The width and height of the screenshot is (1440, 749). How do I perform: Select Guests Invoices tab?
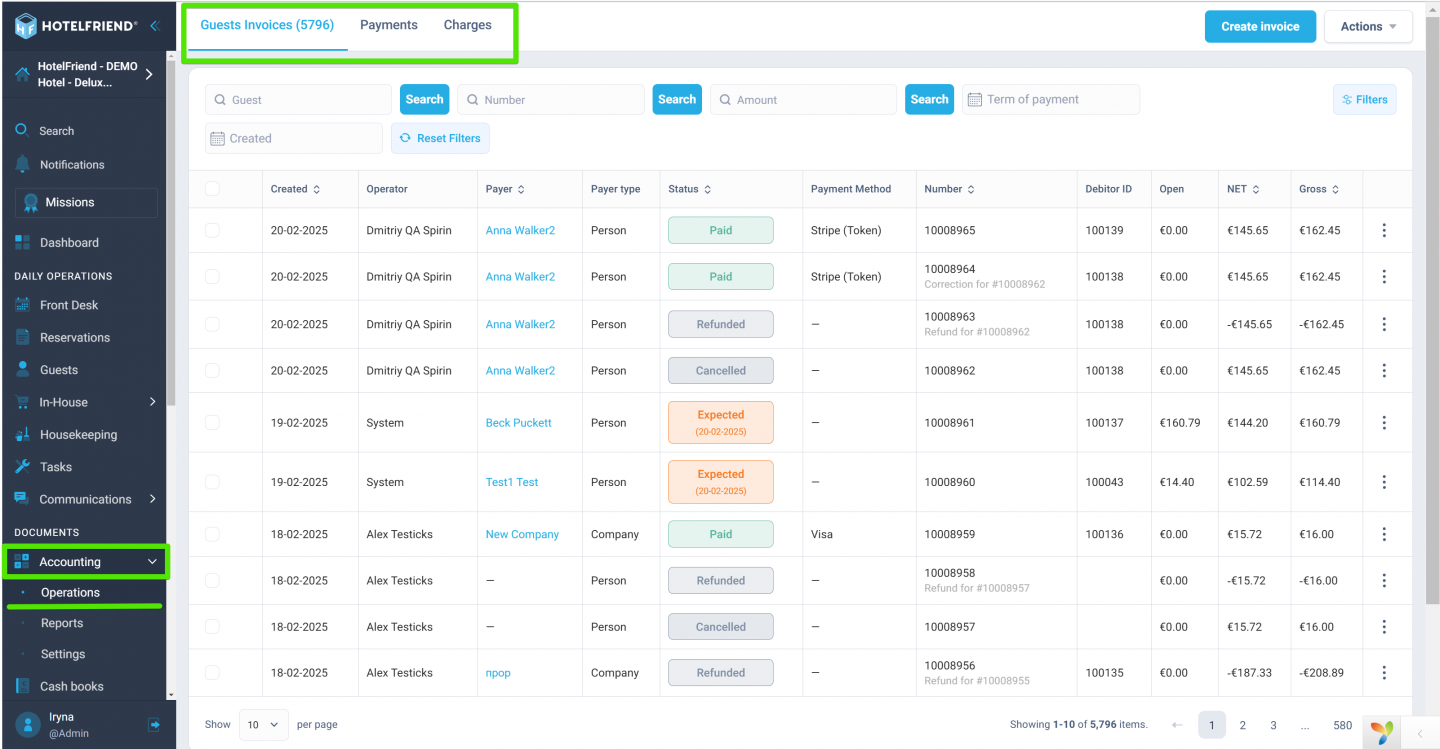click(x=267, y=25)
